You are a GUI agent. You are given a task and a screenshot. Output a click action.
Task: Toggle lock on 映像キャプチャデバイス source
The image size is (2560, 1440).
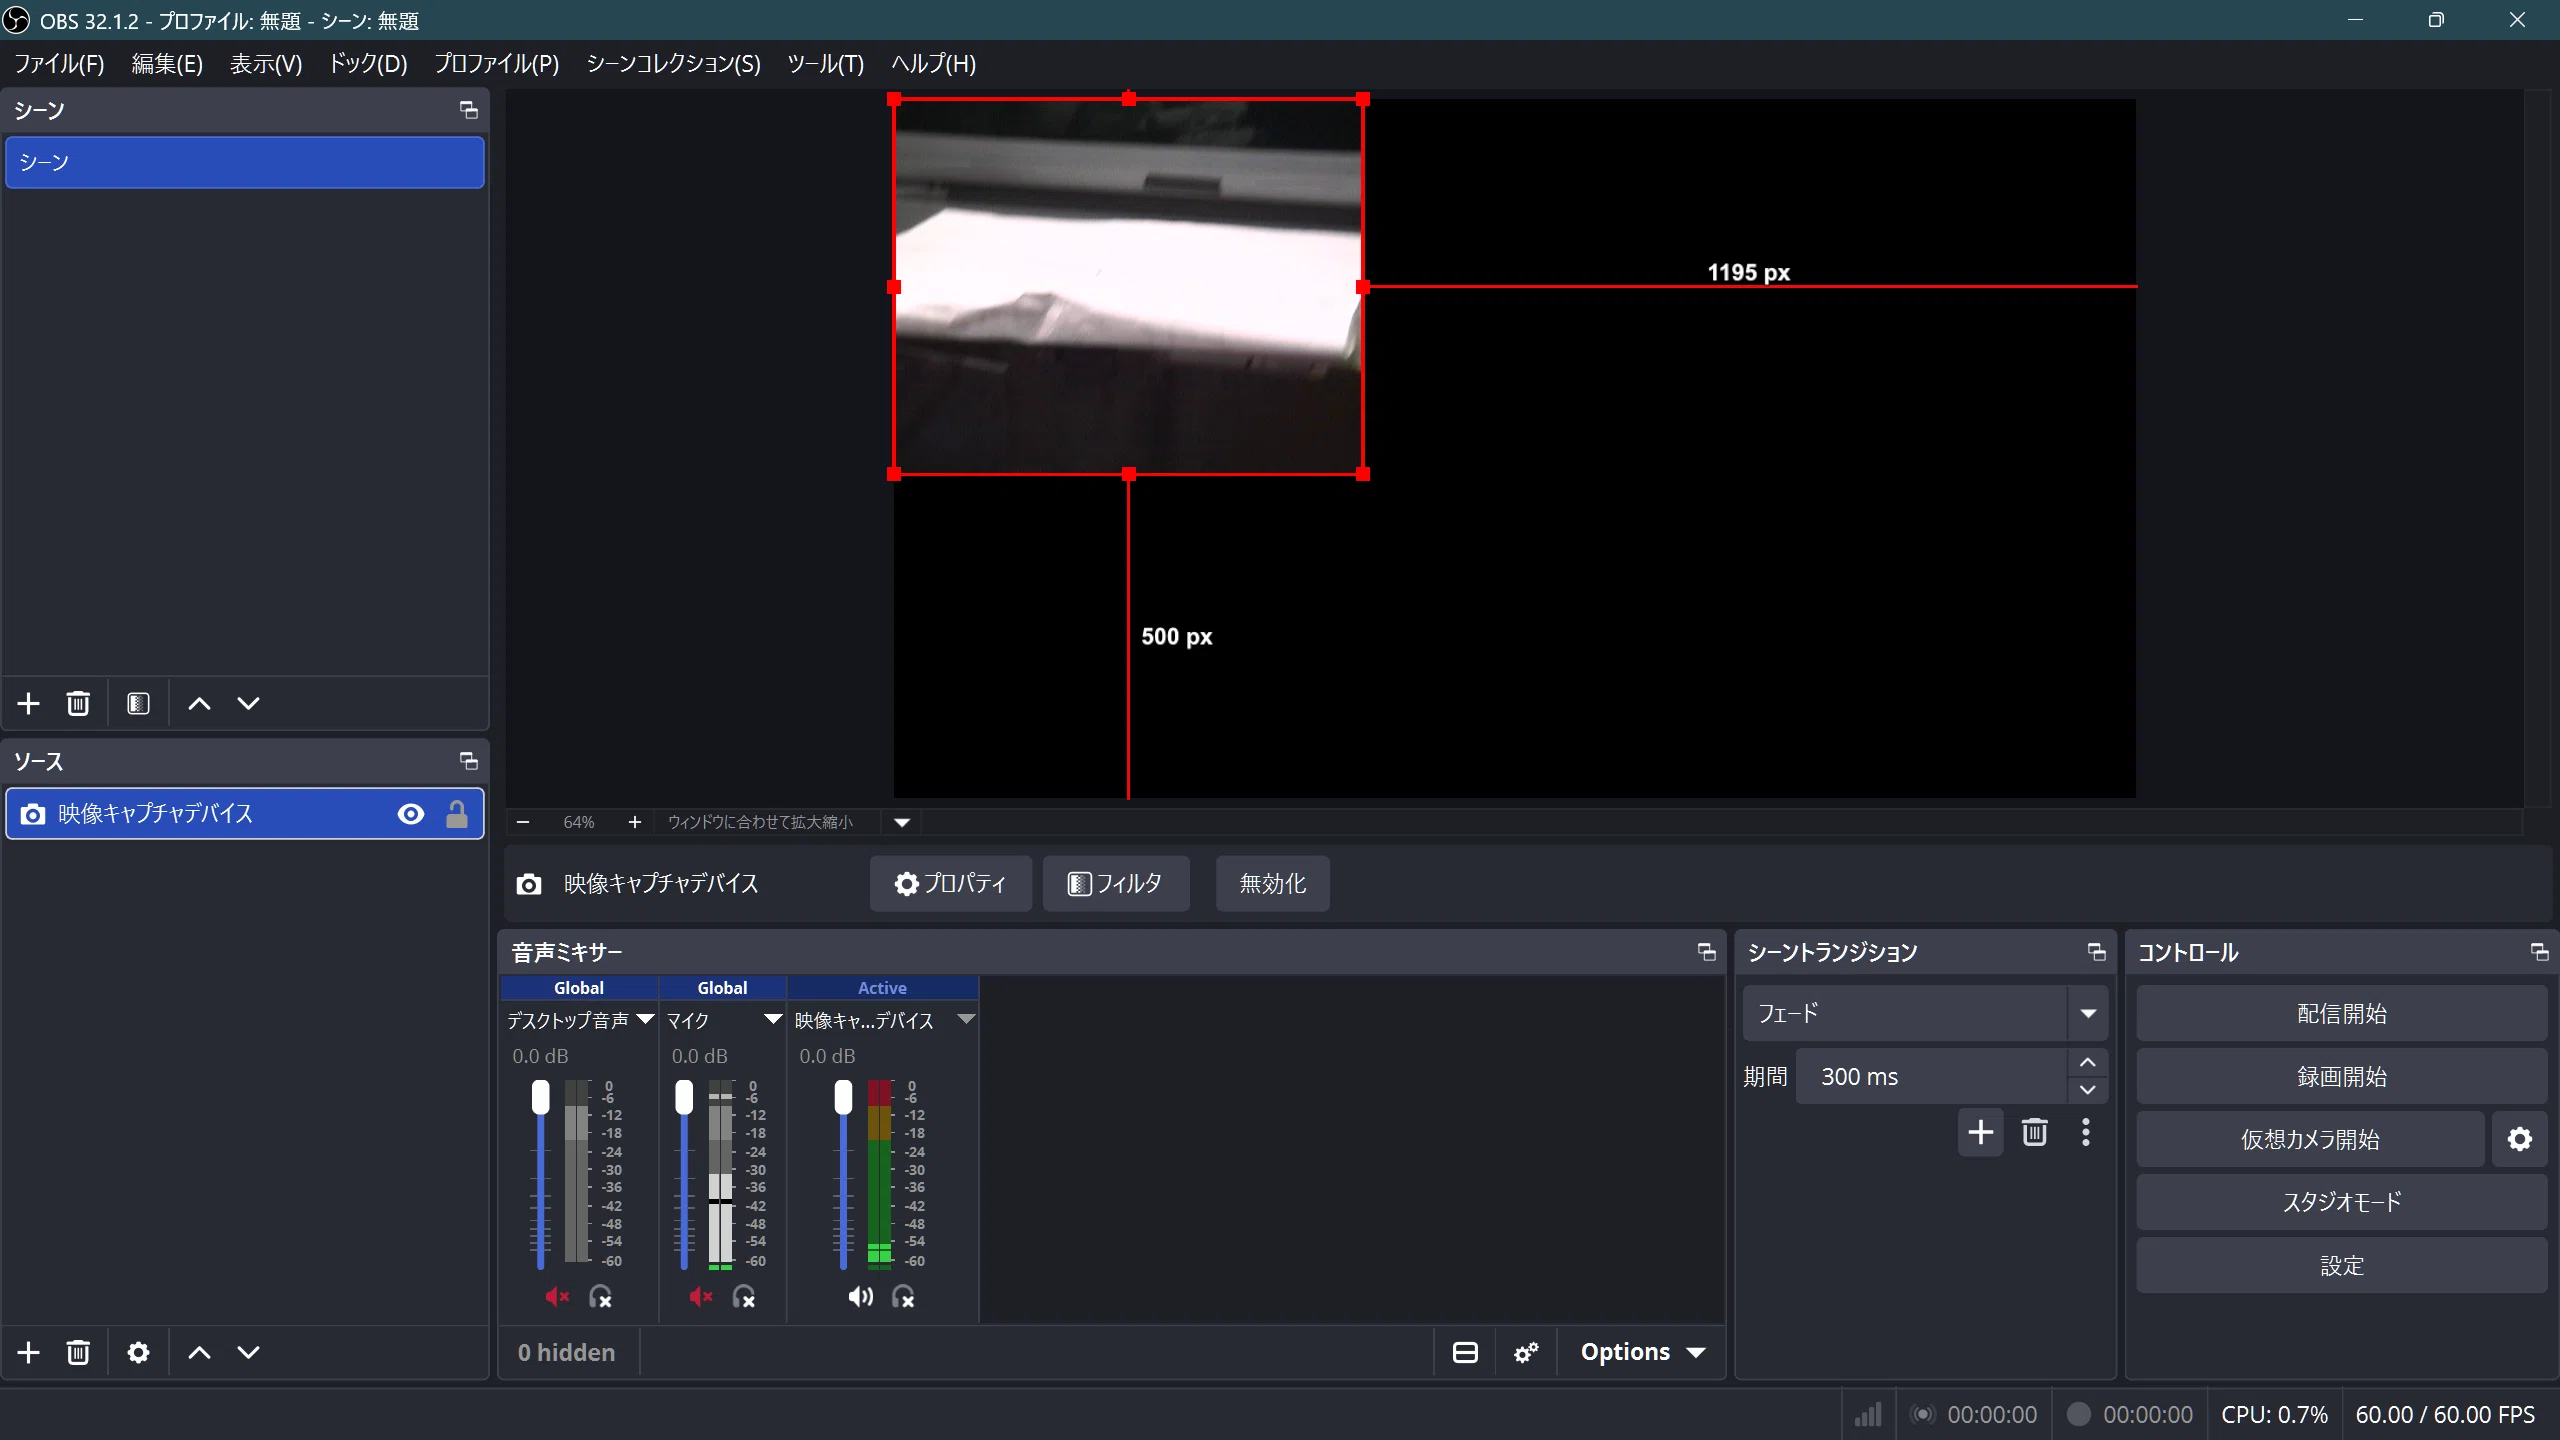pyautogui.click(x=457, y=814)
